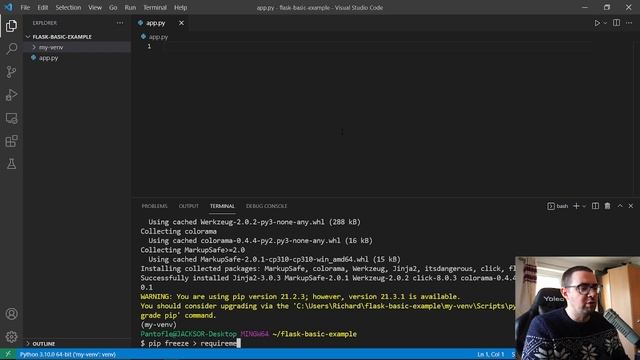Open the Testing flask view

tap(11, 164)
